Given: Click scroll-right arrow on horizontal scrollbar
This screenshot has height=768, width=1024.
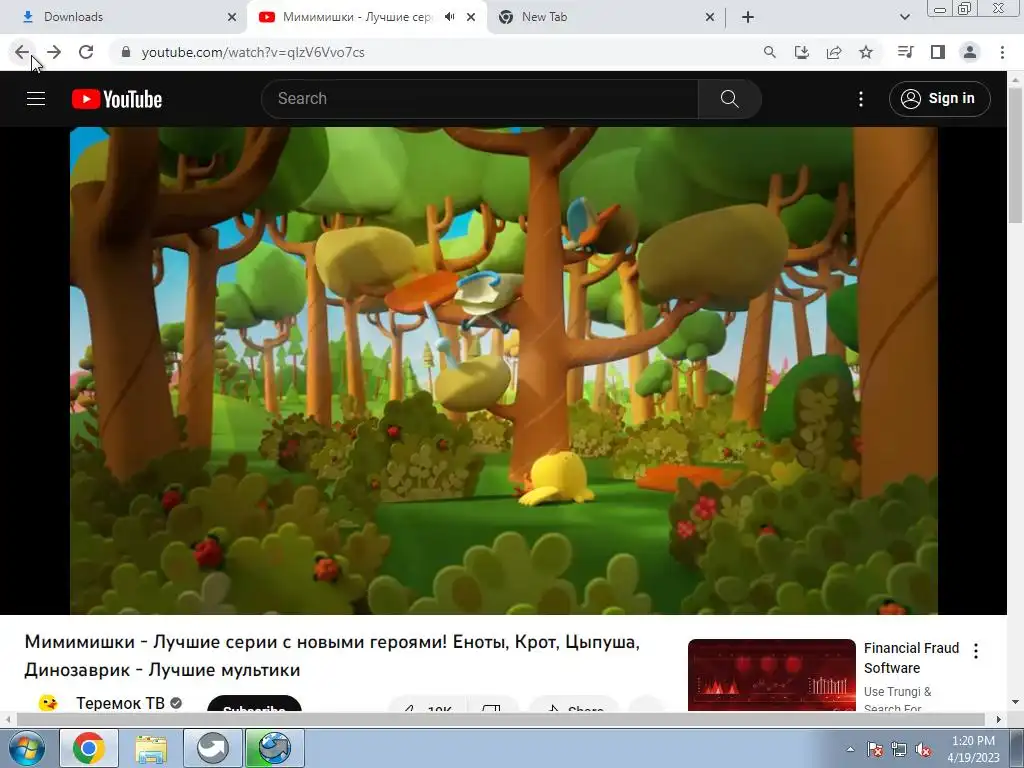Looking at the screenshot, I should (999, 719).
